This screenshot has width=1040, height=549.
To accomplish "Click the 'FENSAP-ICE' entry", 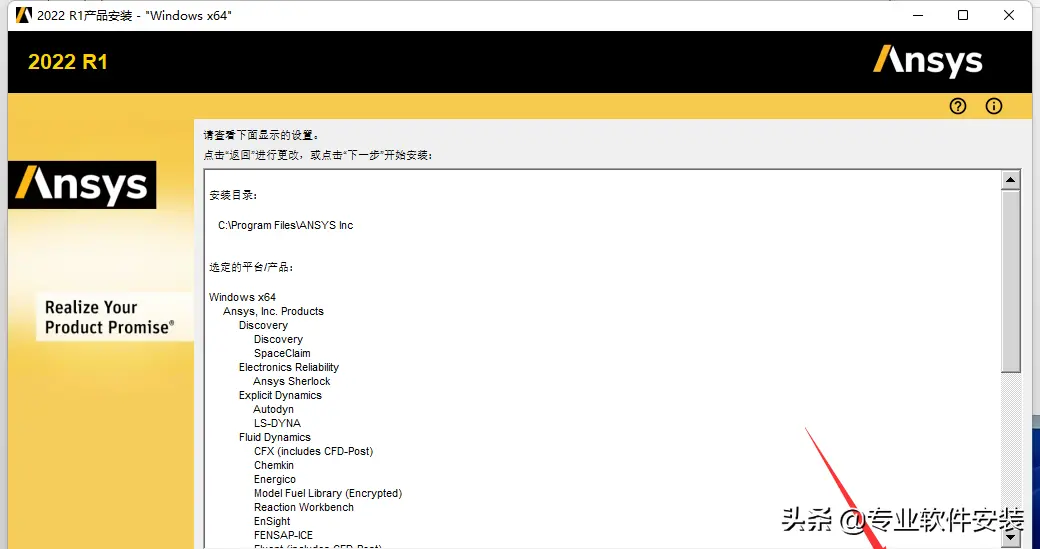I will coord(283,535).
